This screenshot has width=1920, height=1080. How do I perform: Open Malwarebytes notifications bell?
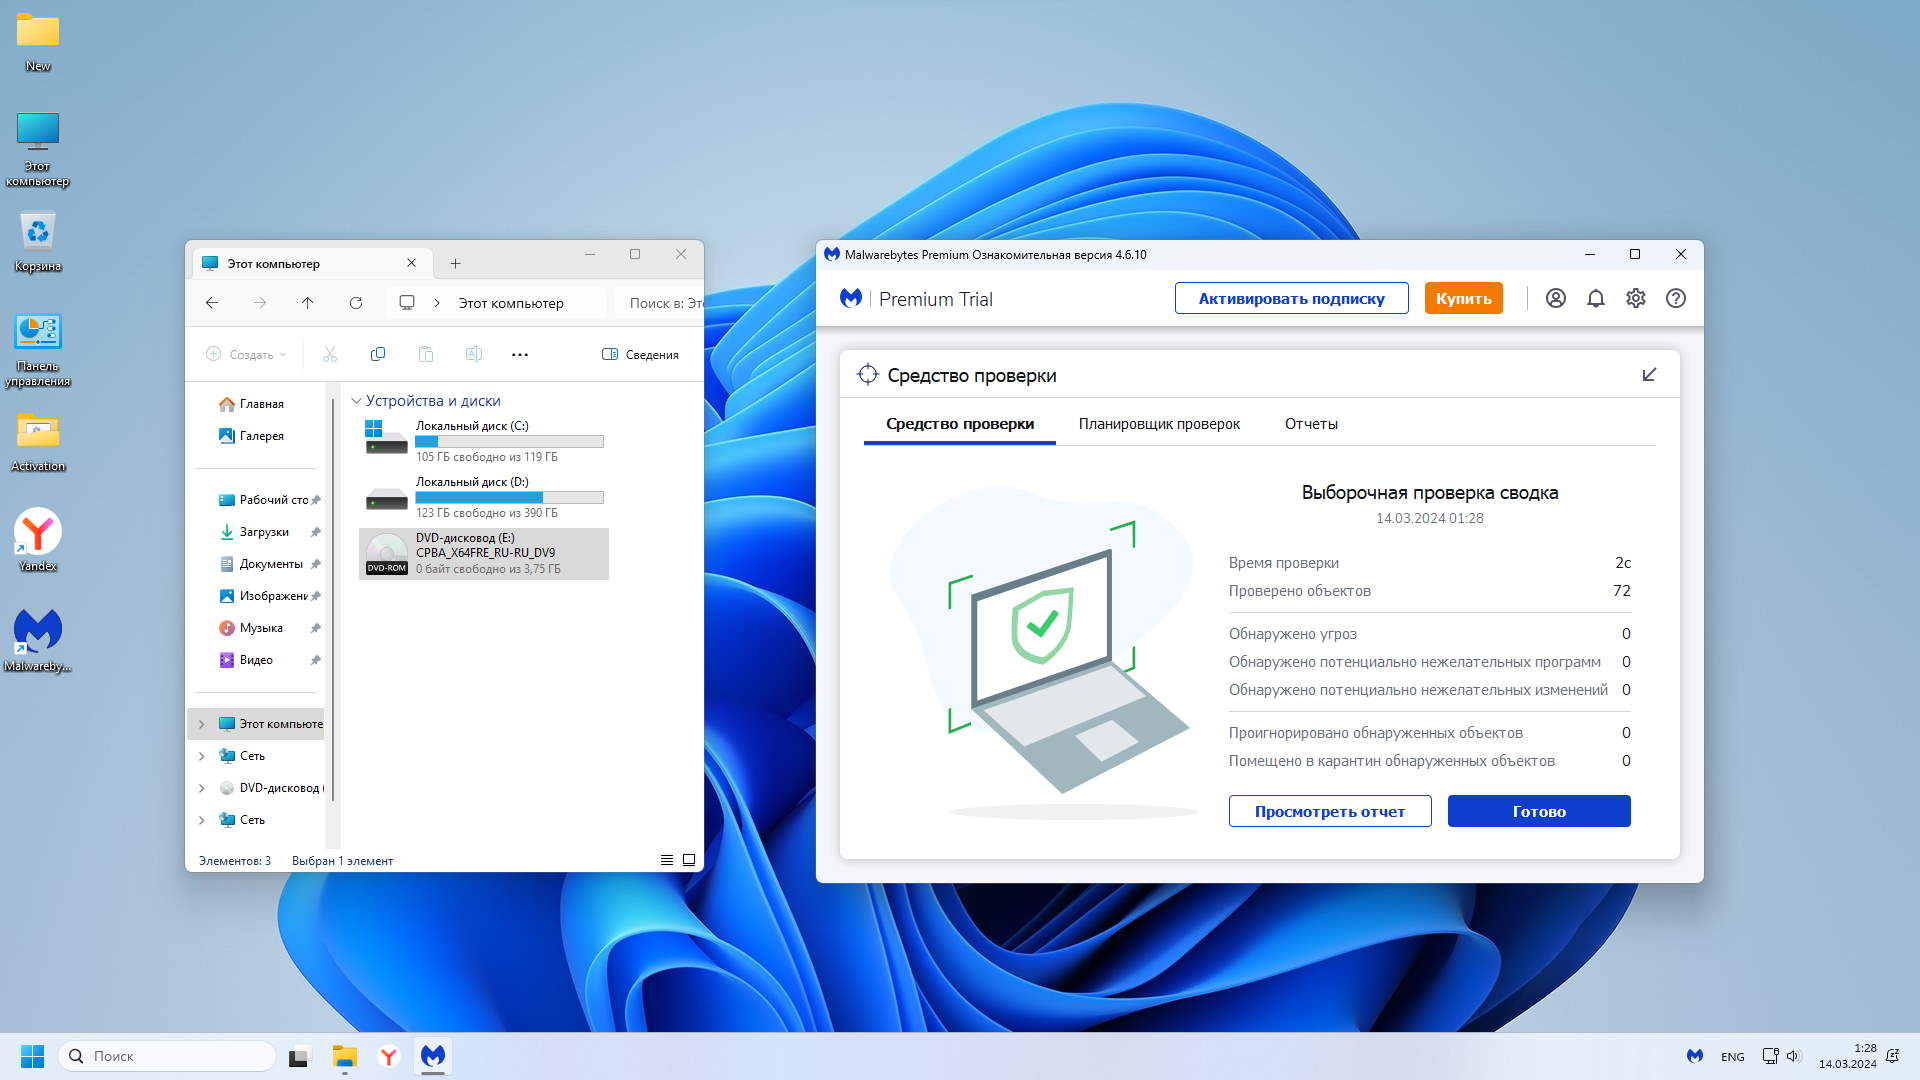pos(1595,298)
